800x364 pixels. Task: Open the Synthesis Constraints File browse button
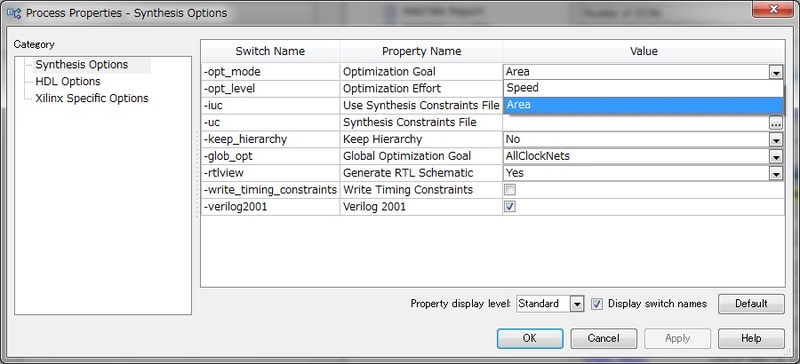(776, 123)
